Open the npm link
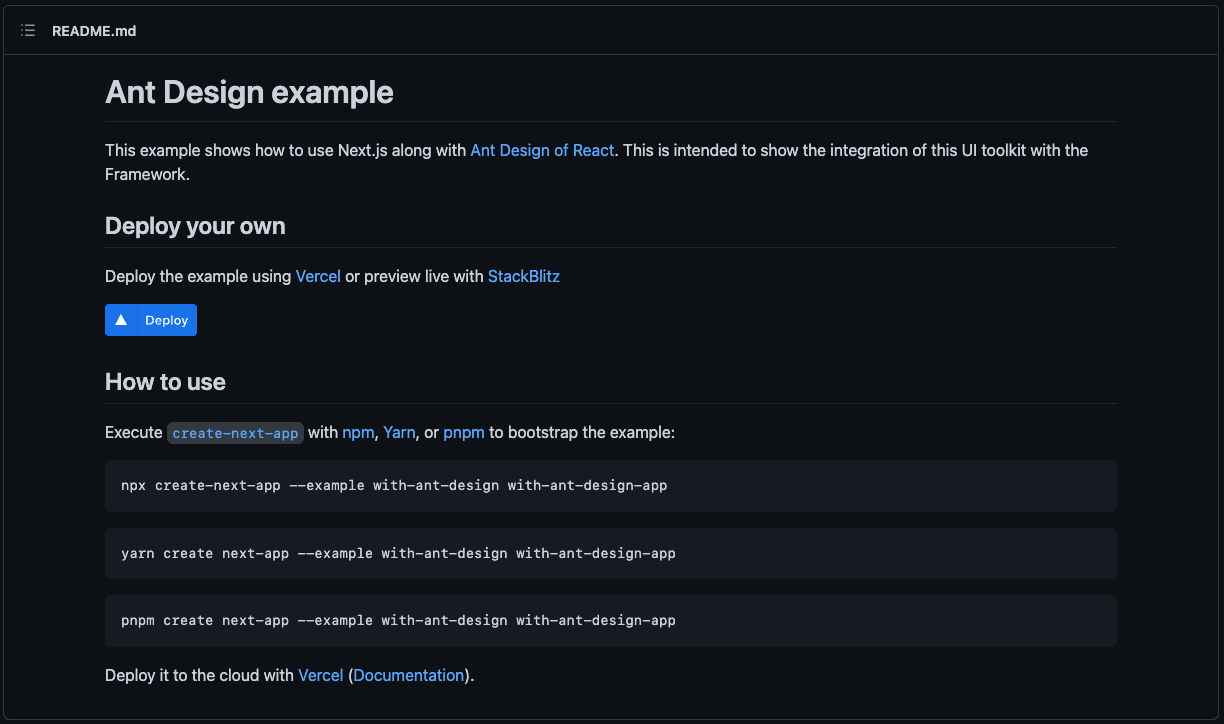The image size is (1224, 724). click(358, 432)
